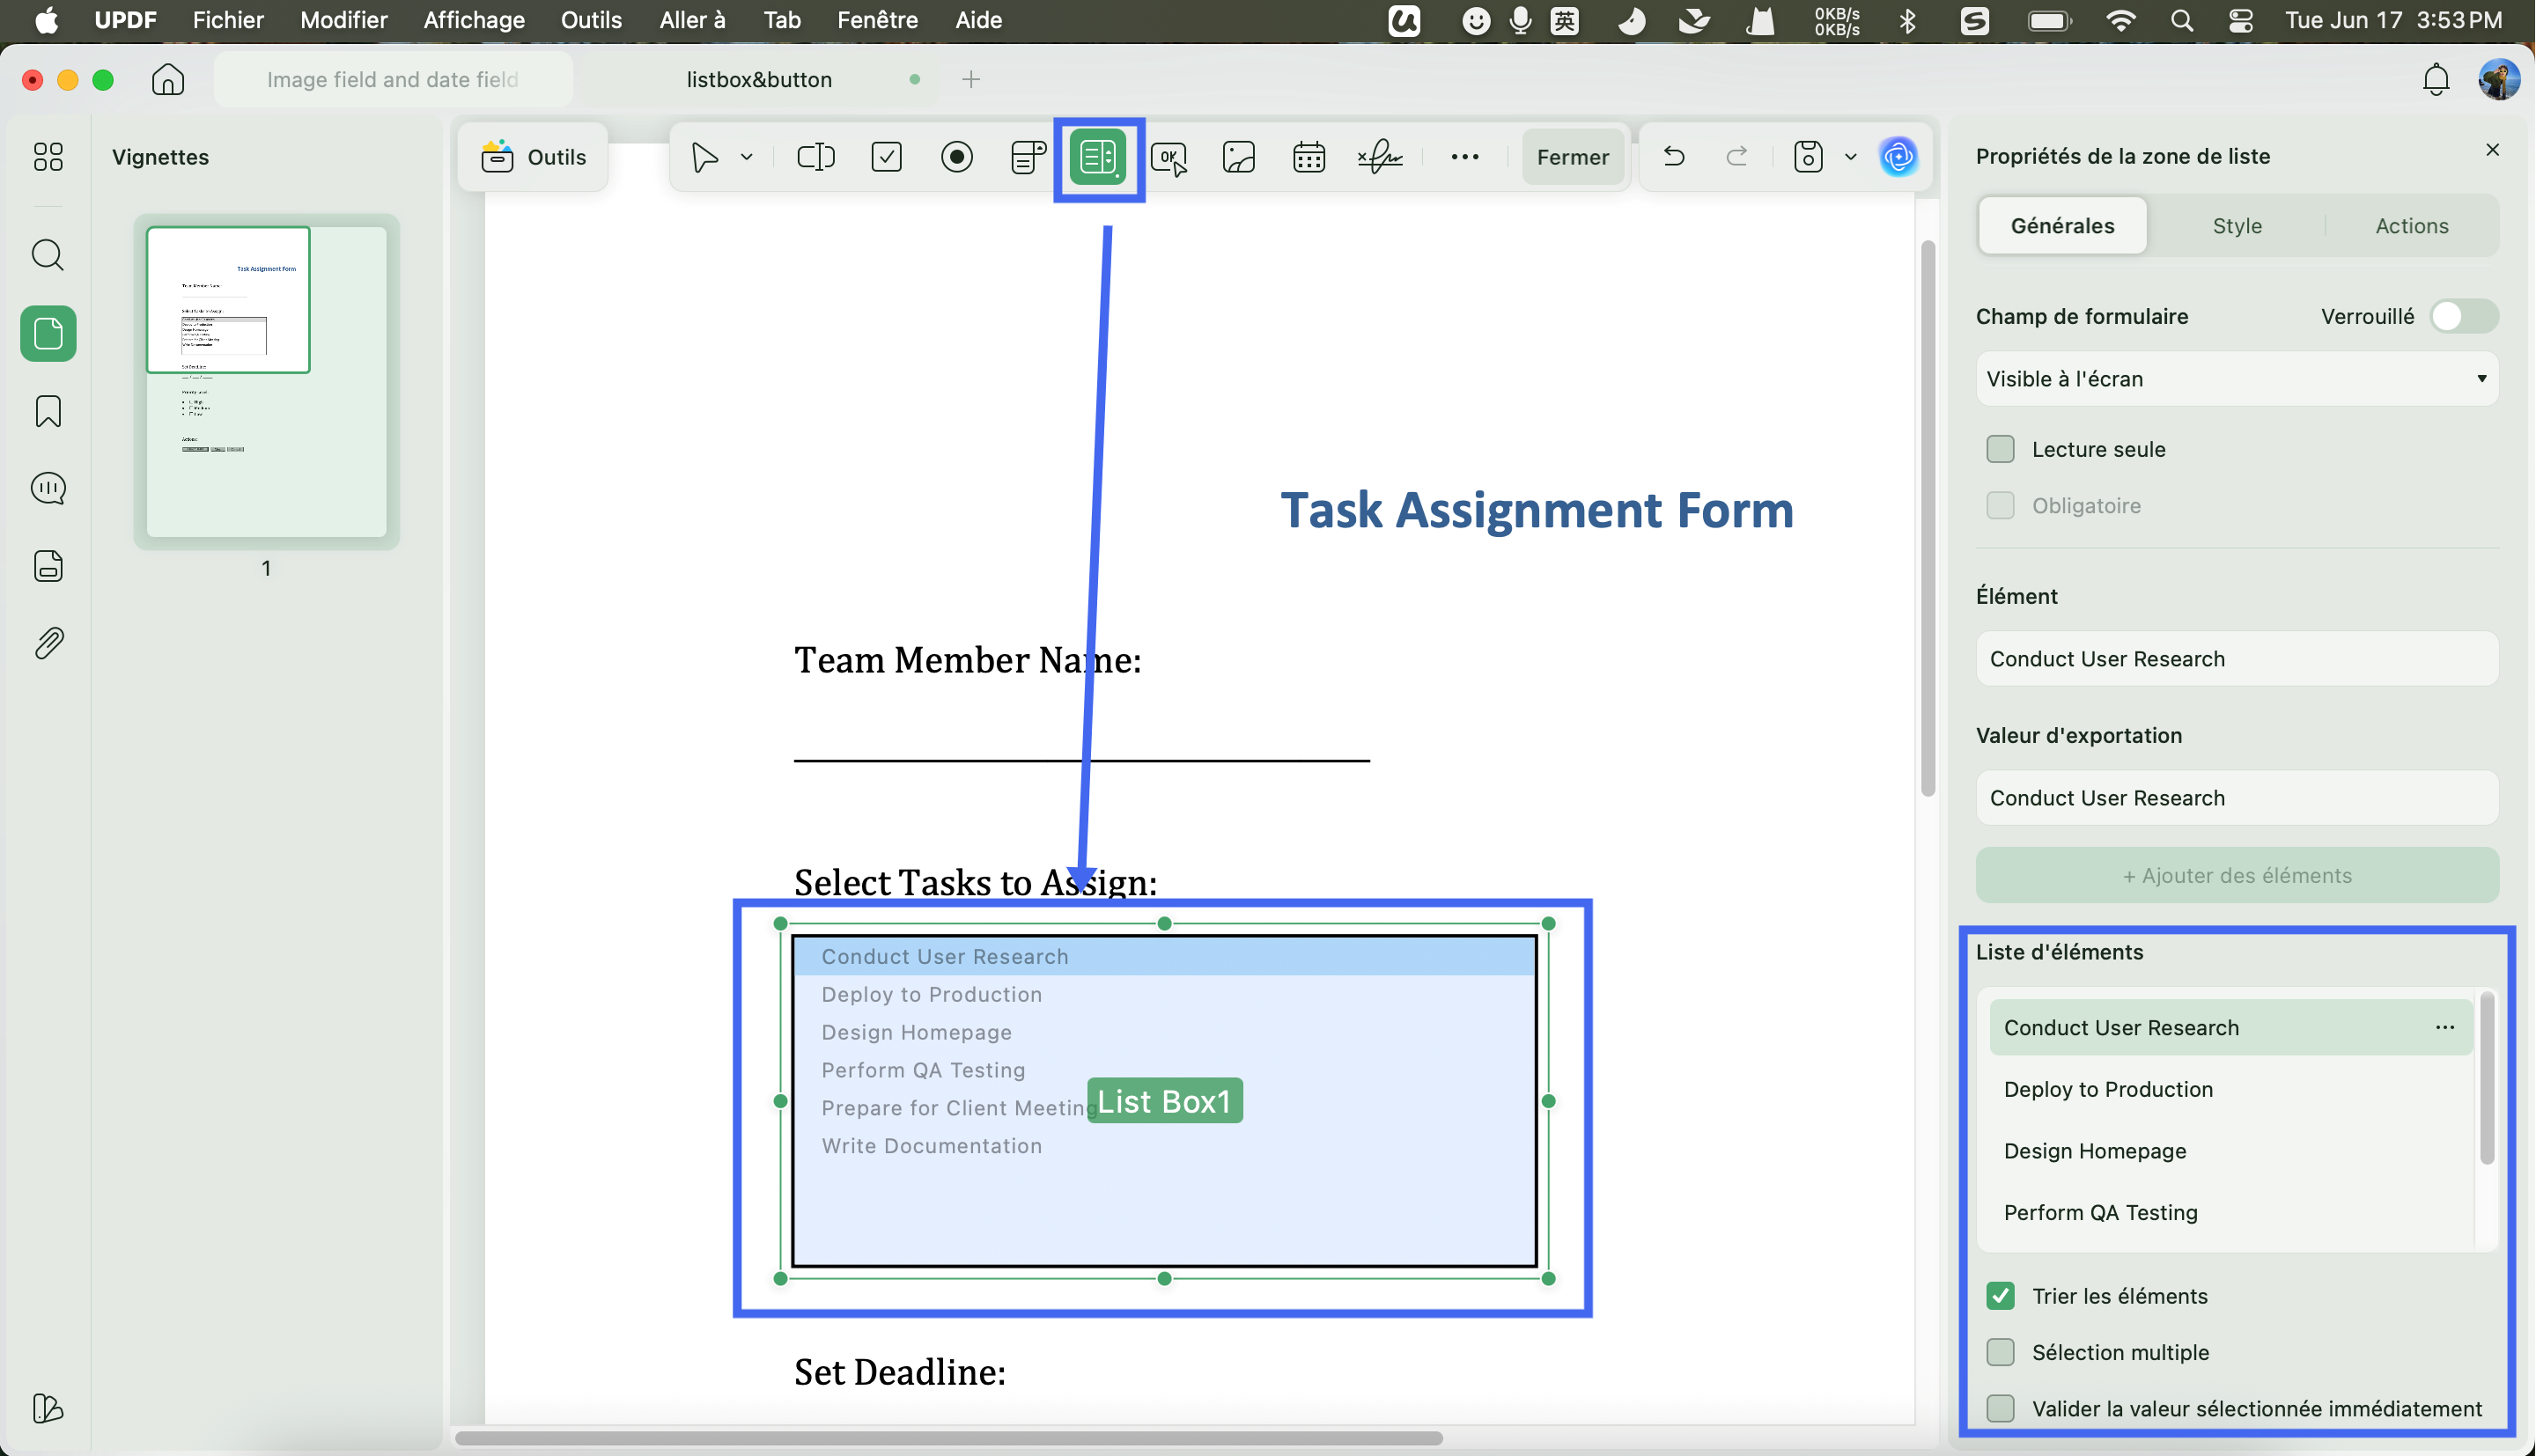Open the Affichage menu
The image size is (2536, 1456).
474,20
